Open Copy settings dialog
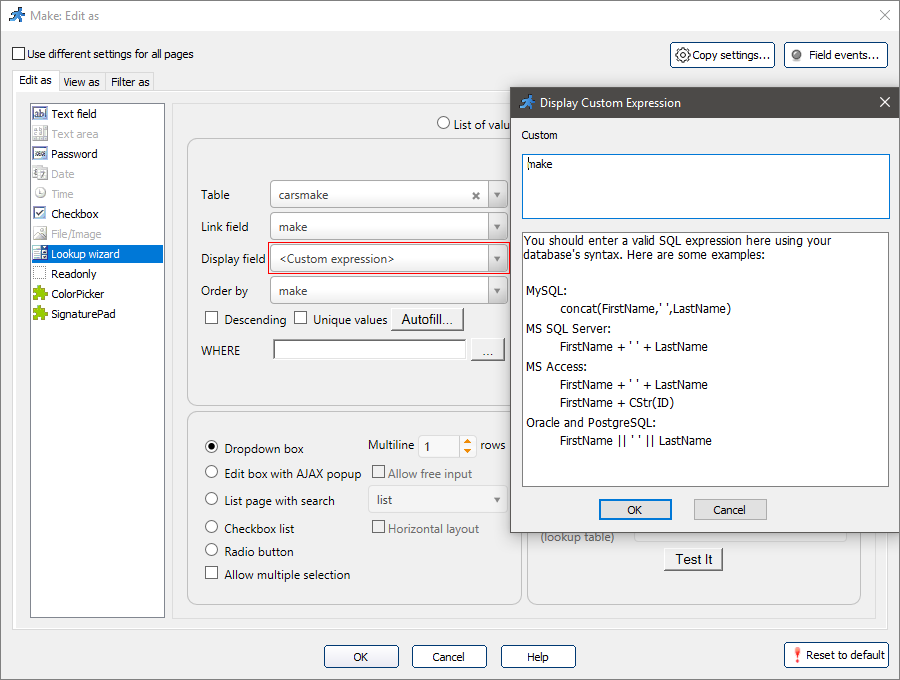 pos(722,55)
